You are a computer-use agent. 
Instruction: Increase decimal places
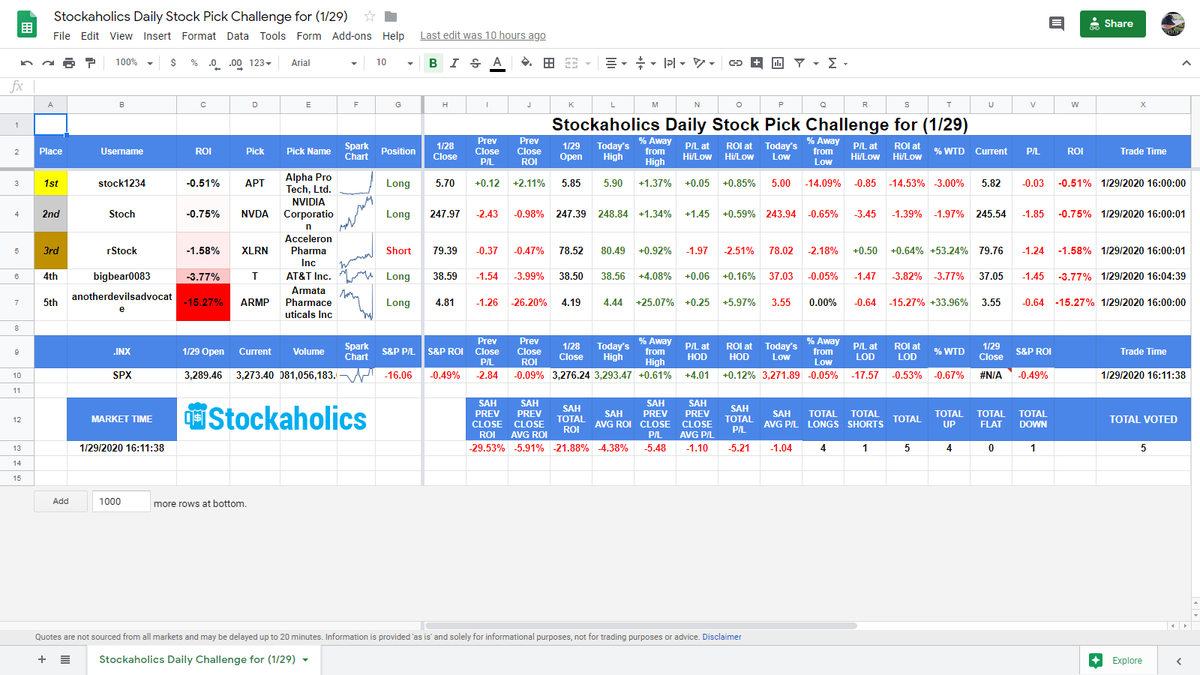click(x=236, y=63)
